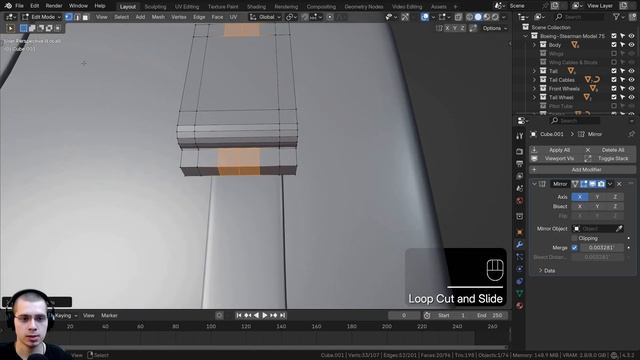This screenshot has height=360, width=640.
Task: Collapse the Boeing-Stearman Model 75 collection
Action: coord(526,36)
